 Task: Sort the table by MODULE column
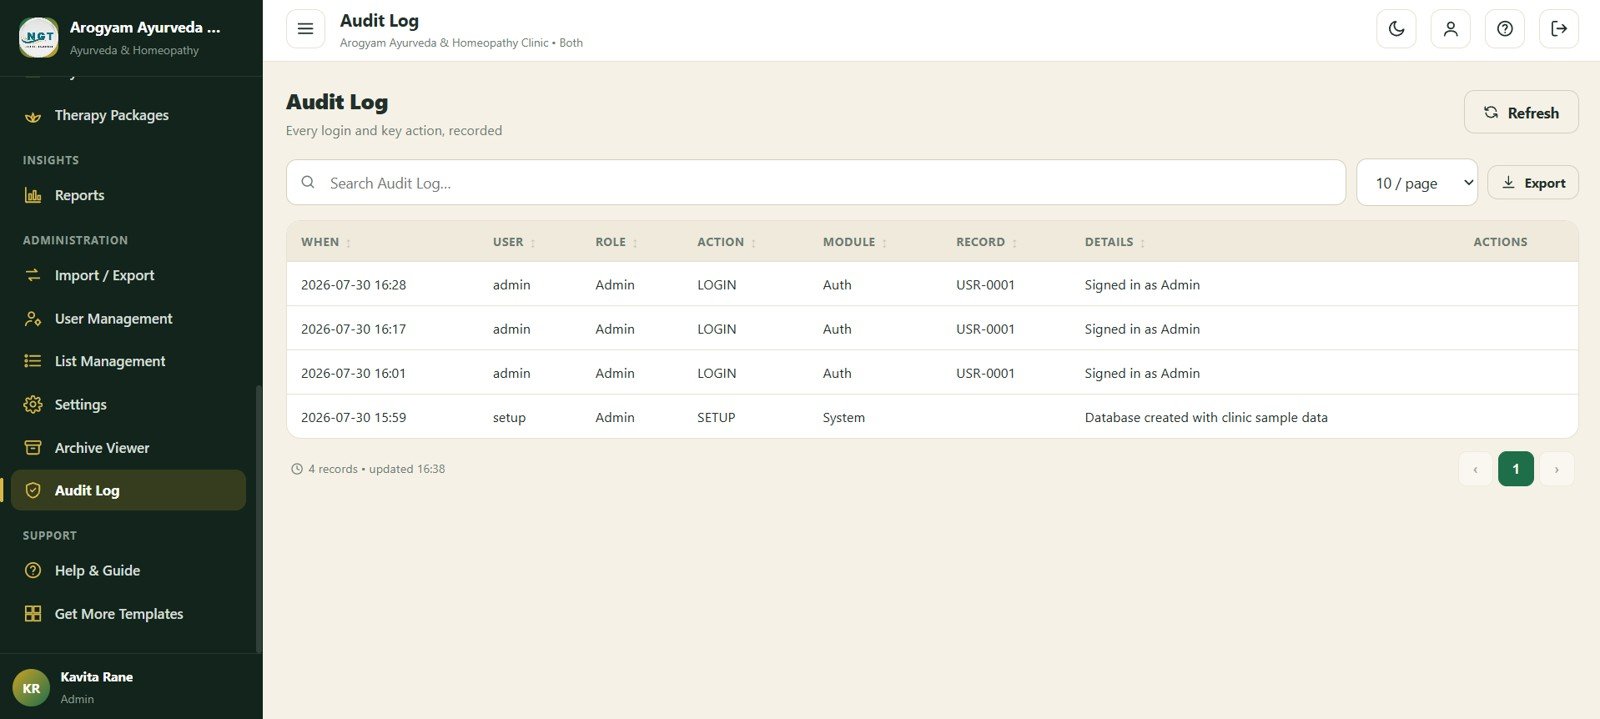[855, 242]
